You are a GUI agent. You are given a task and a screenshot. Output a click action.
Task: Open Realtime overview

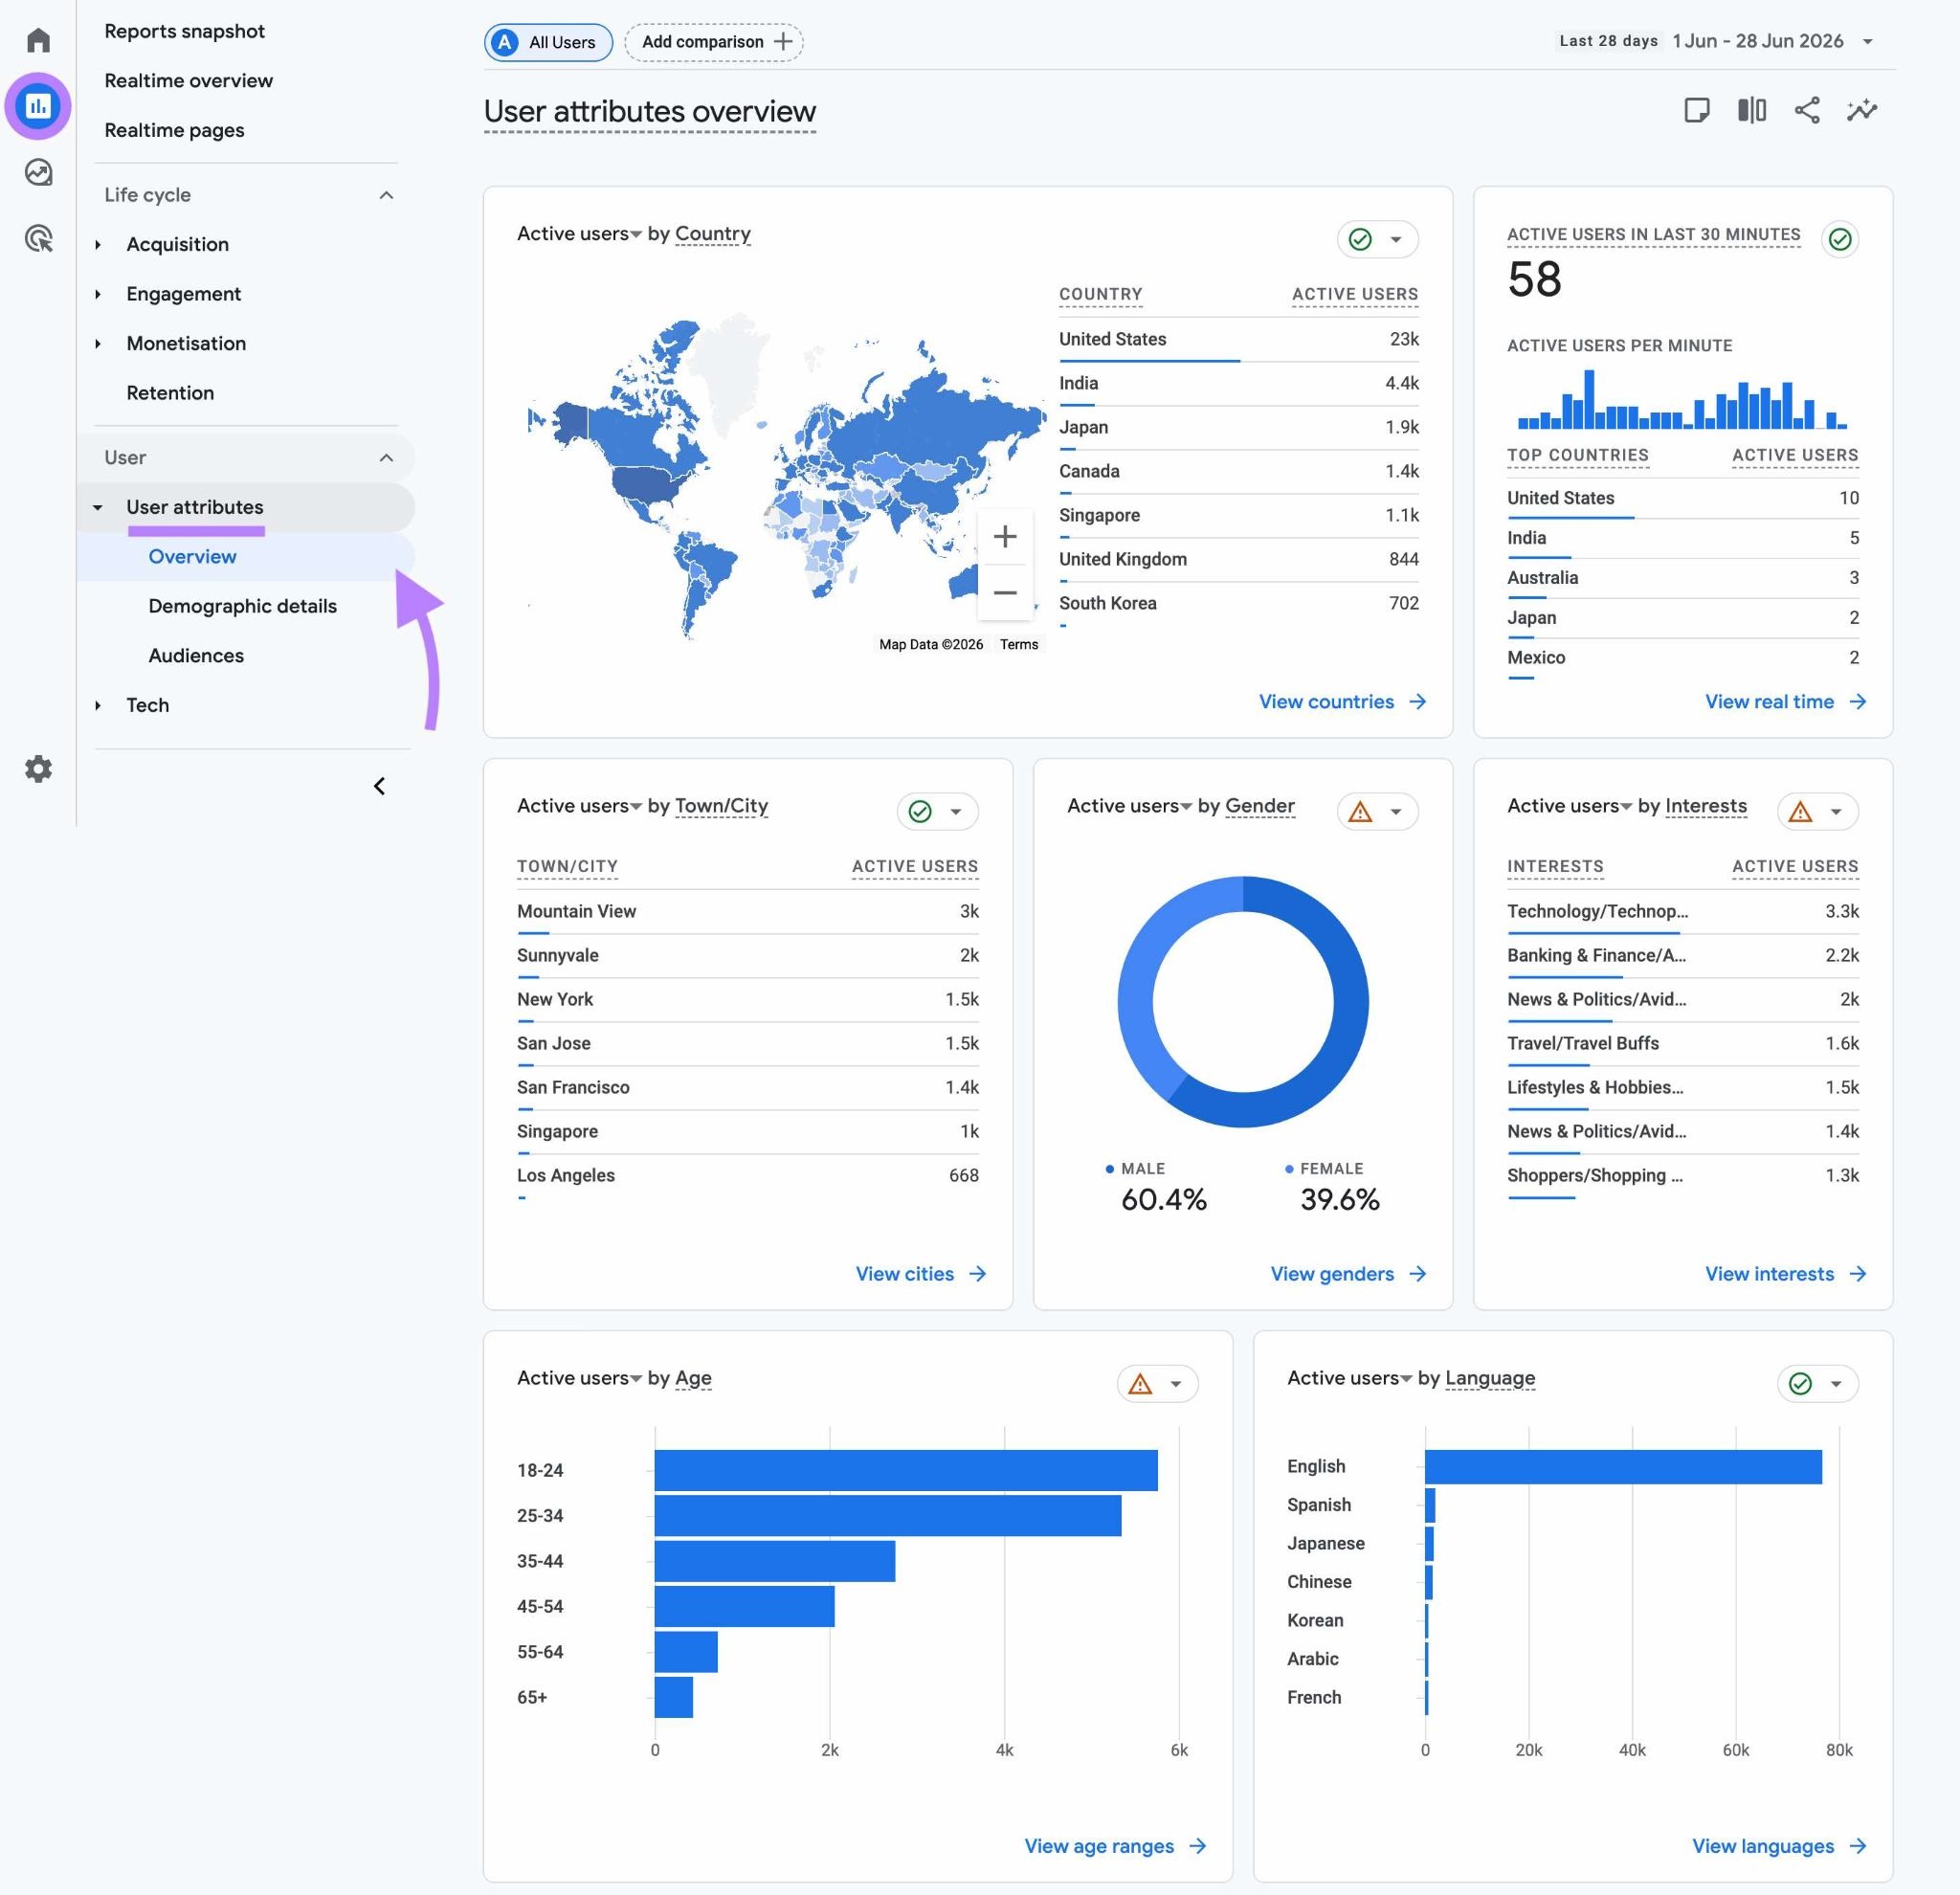coord(188,80)
